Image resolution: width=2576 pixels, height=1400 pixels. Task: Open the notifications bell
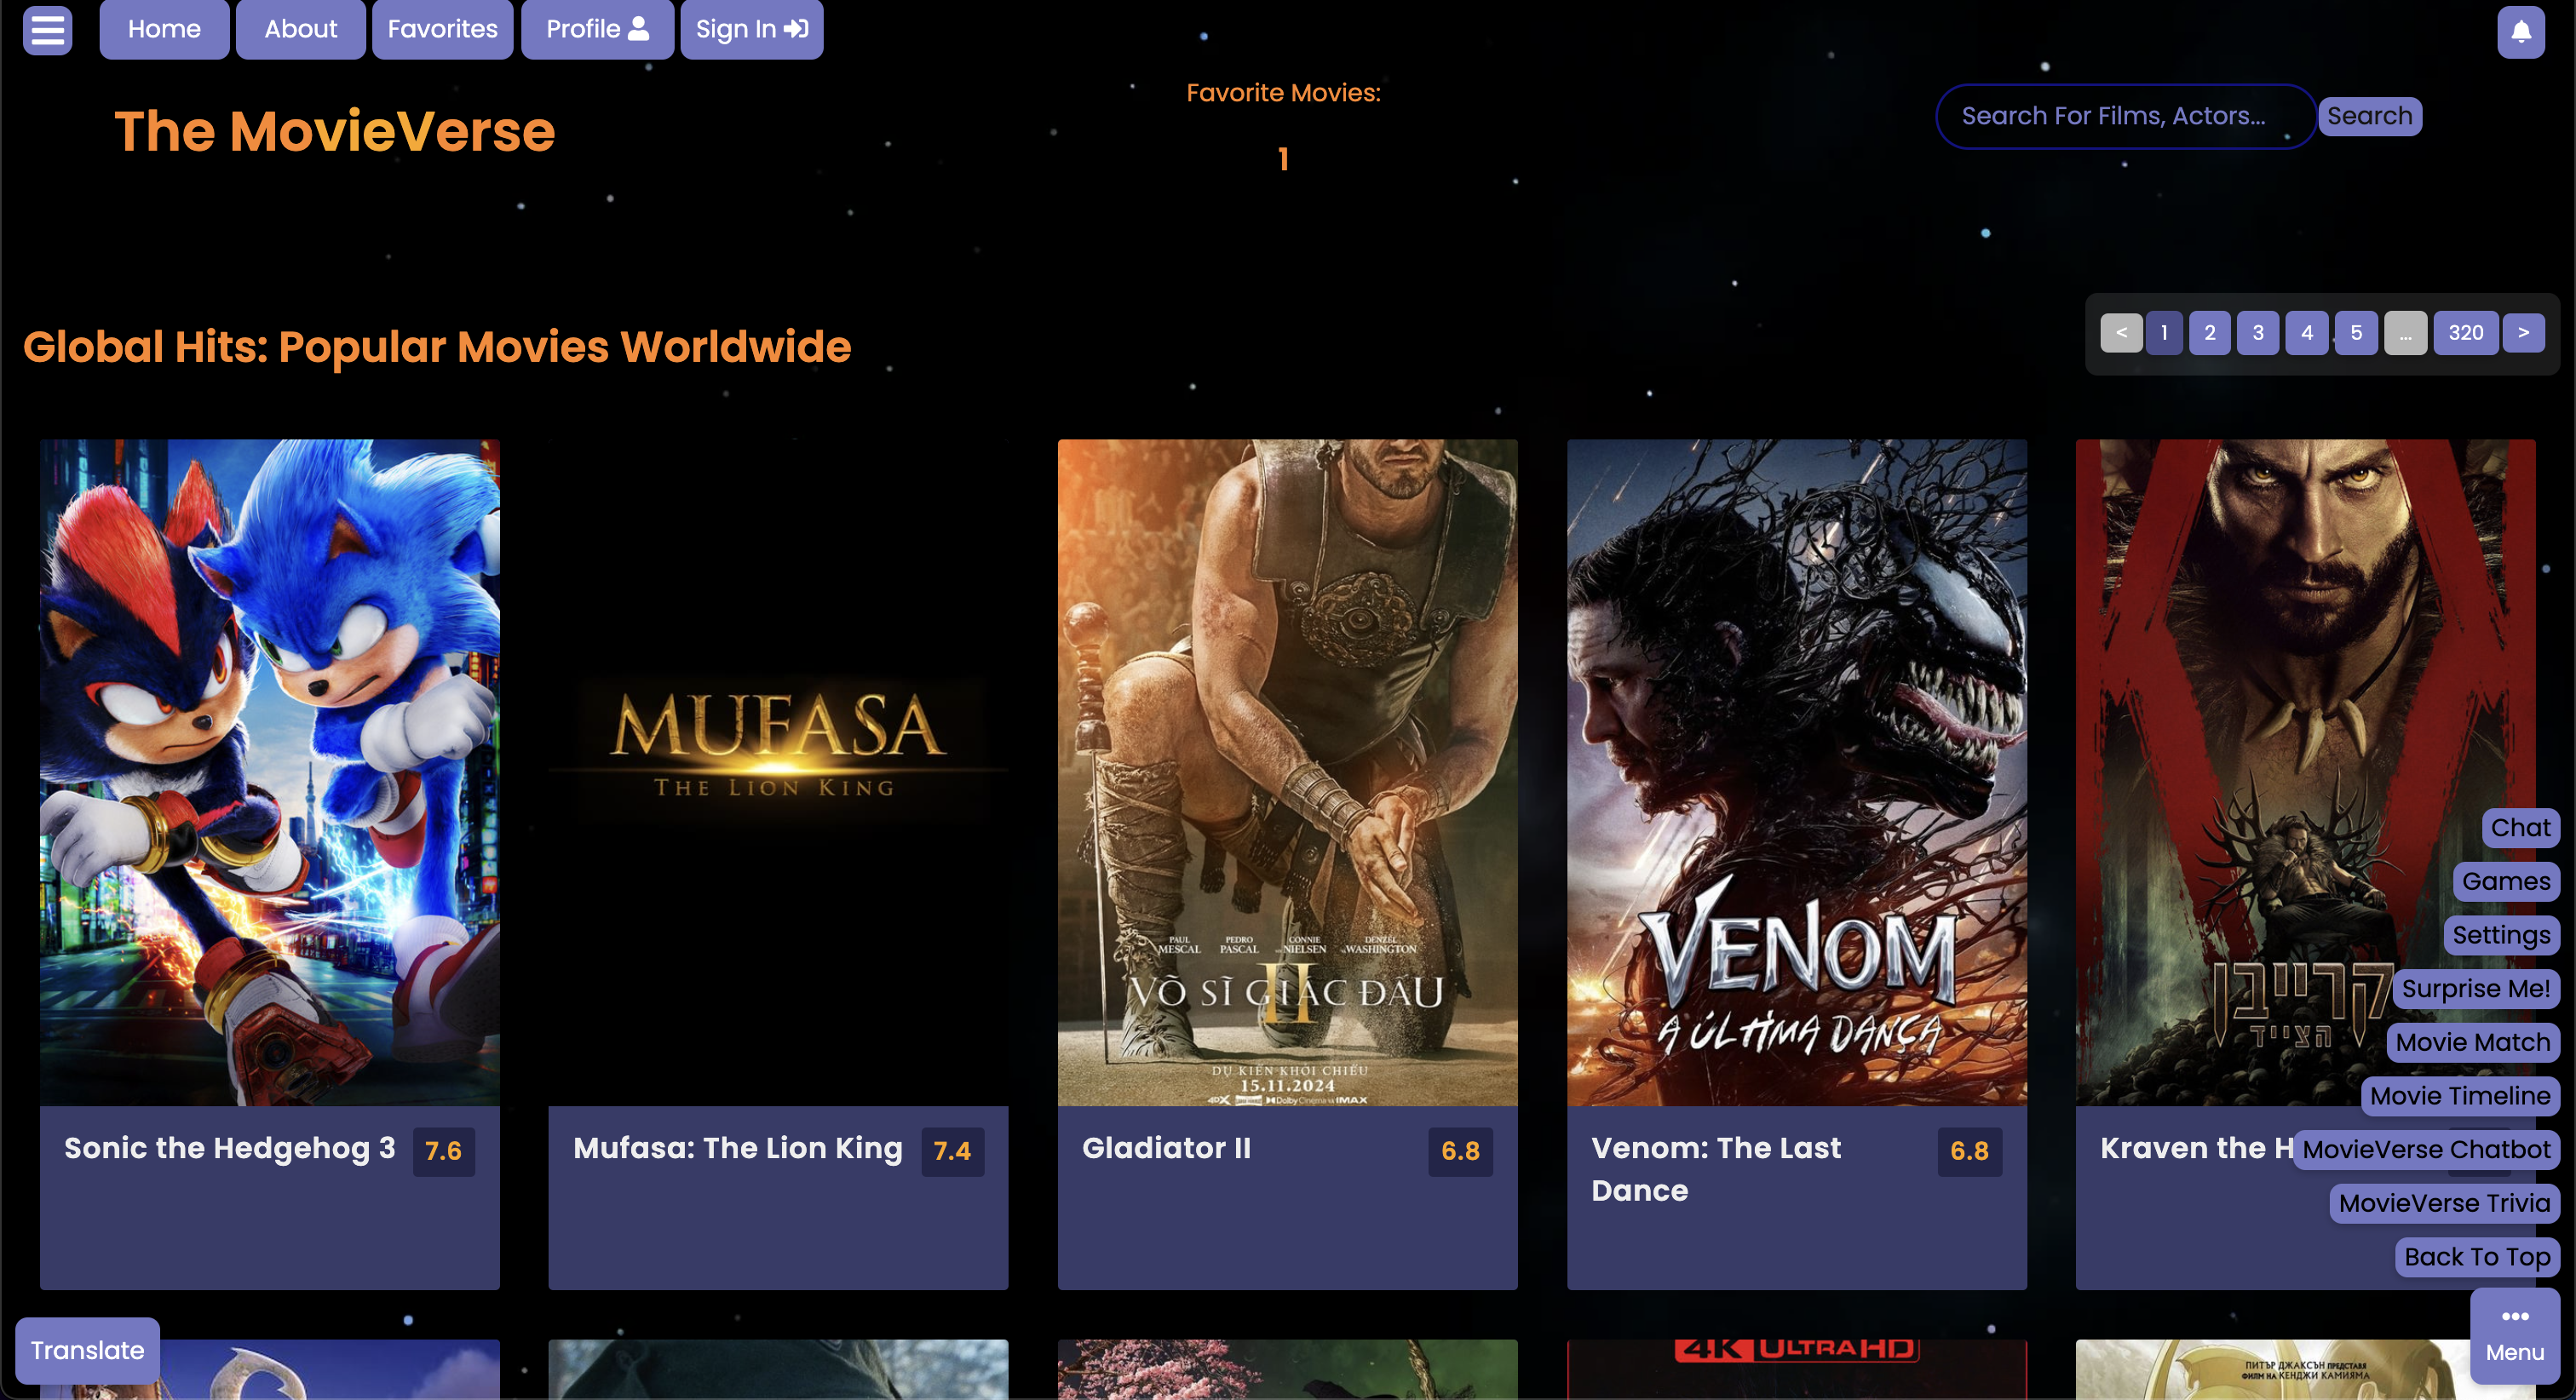click(x=2521, y=31)
